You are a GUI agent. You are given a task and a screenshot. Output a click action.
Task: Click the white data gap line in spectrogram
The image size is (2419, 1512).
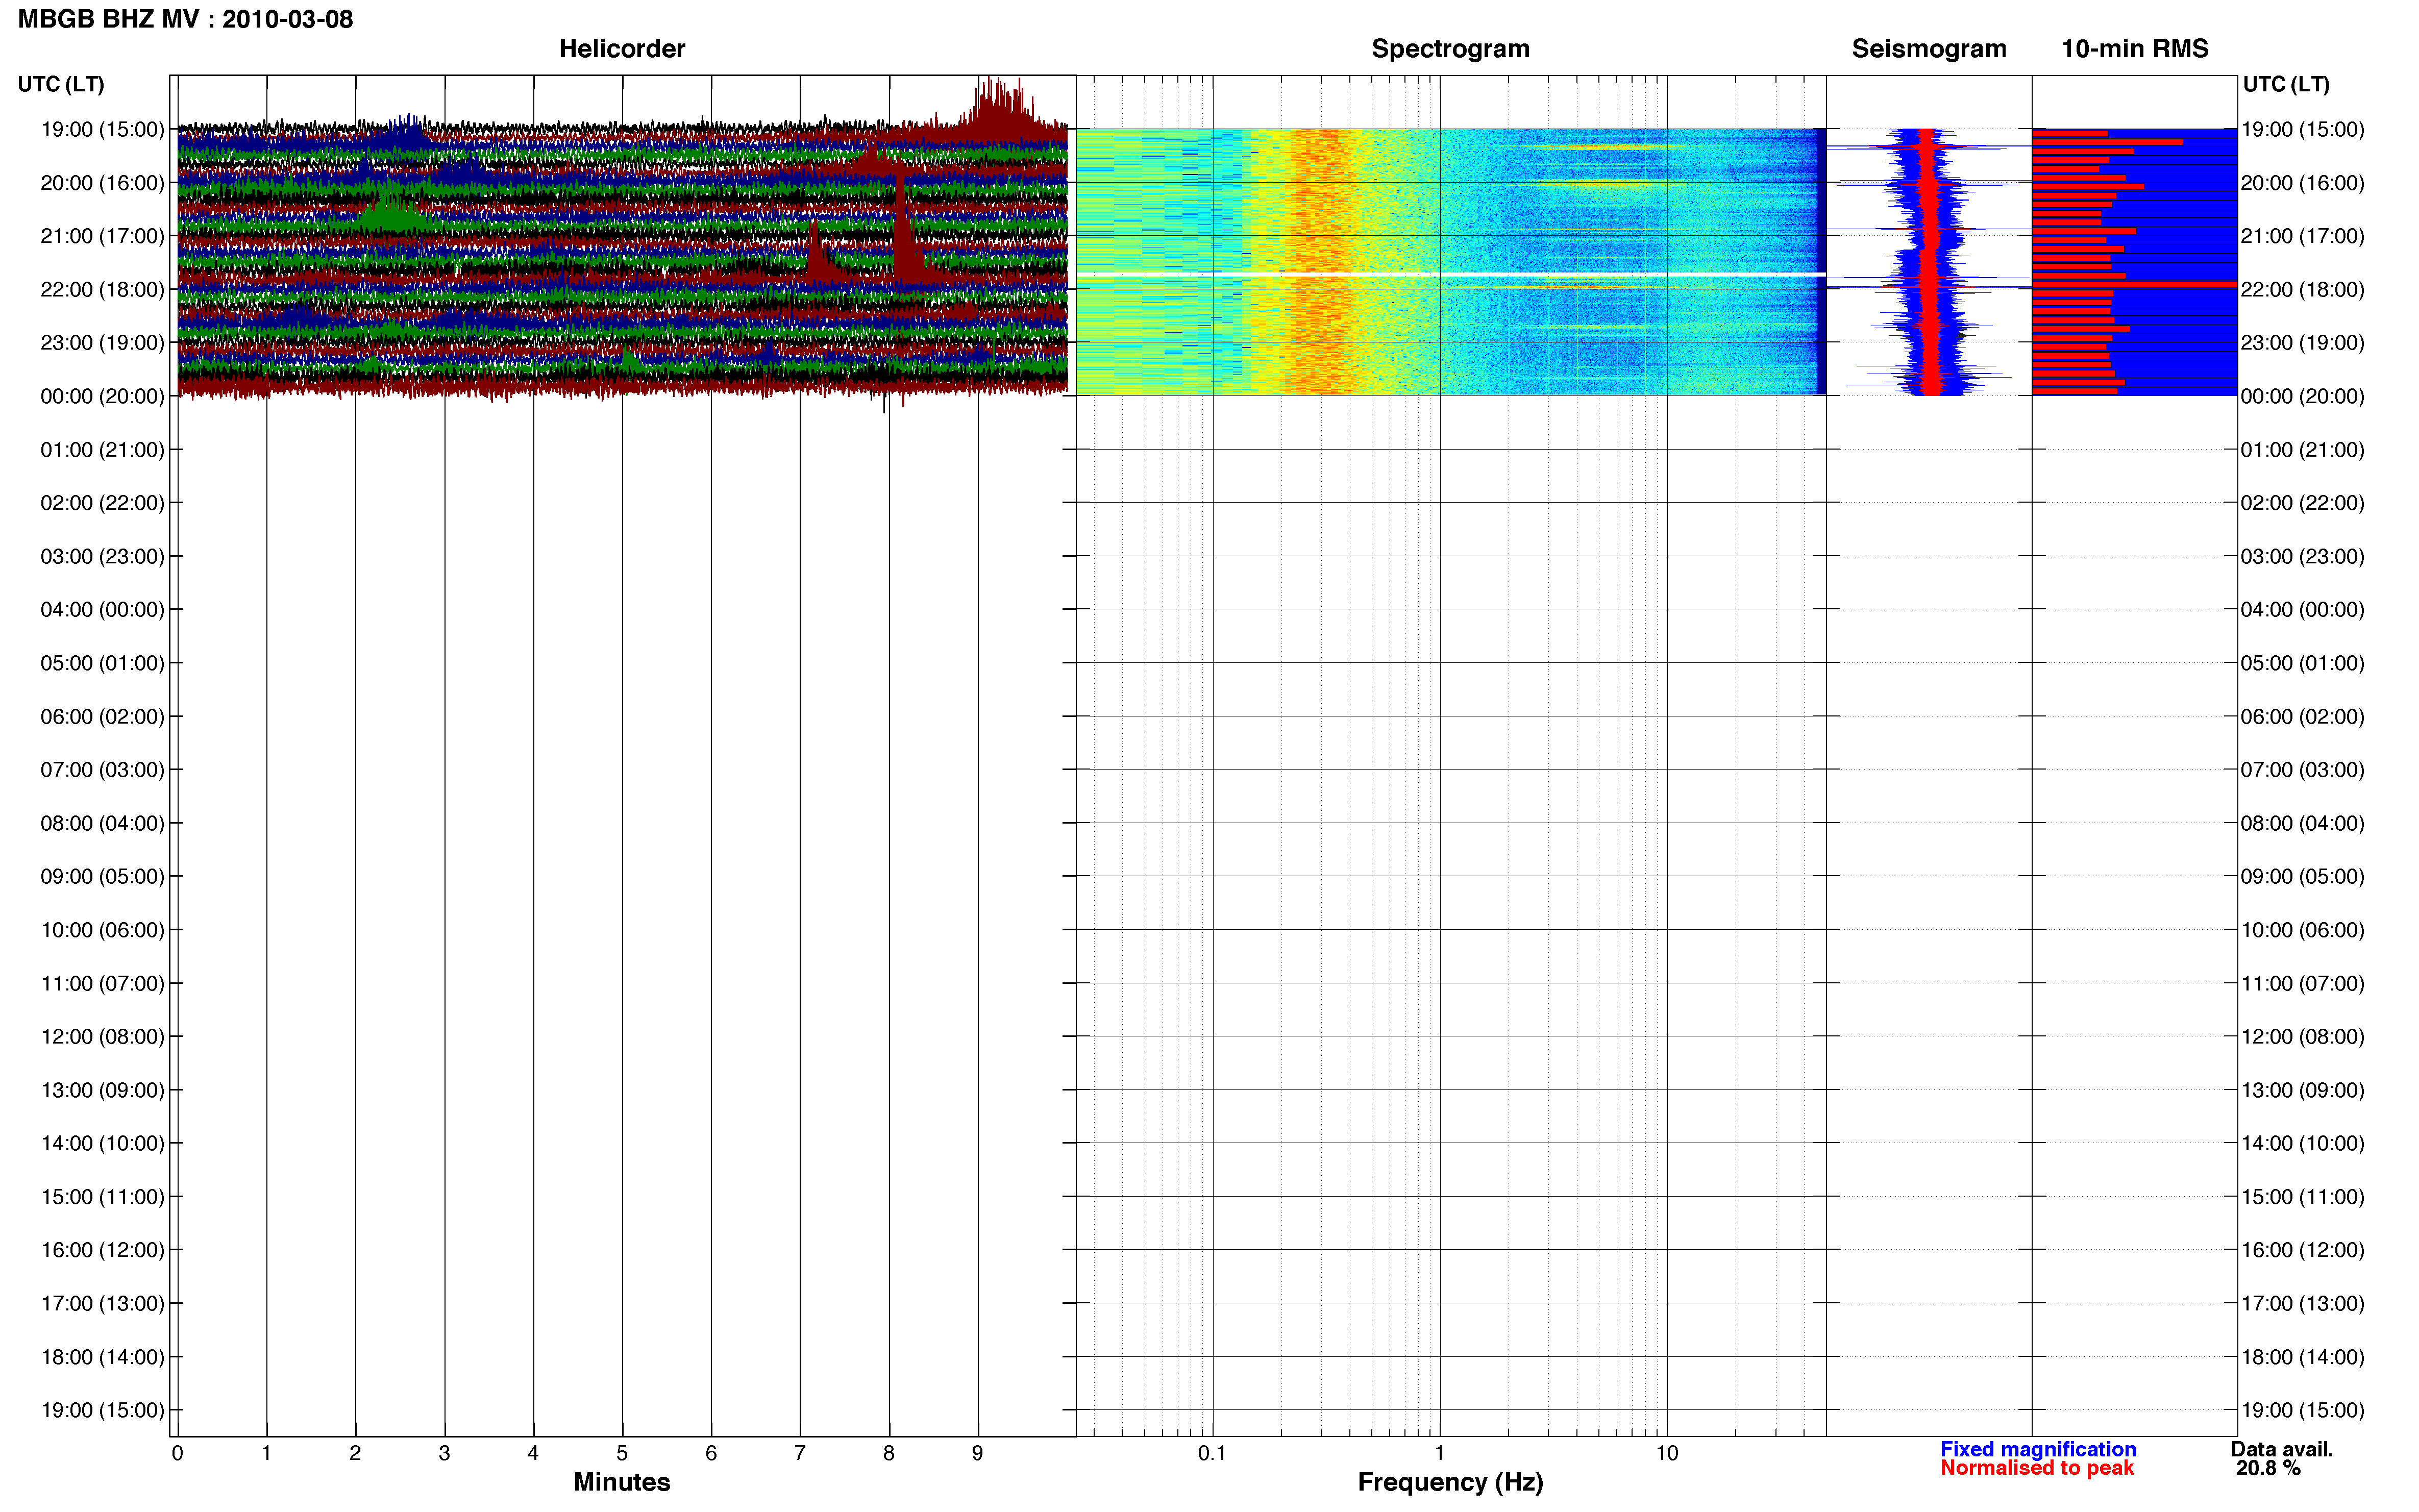(1450, 274)
